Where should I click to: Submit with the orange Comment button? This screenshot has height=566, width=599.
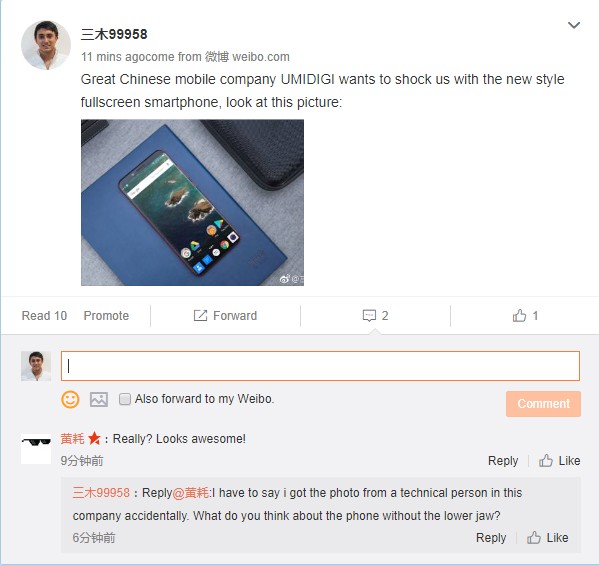(x=543, y=404)
